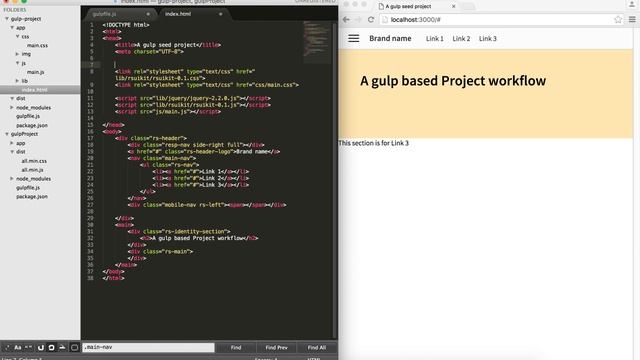Open main.js in sidebar
Screen dimensions: 640x360
(x=36, y=72)
